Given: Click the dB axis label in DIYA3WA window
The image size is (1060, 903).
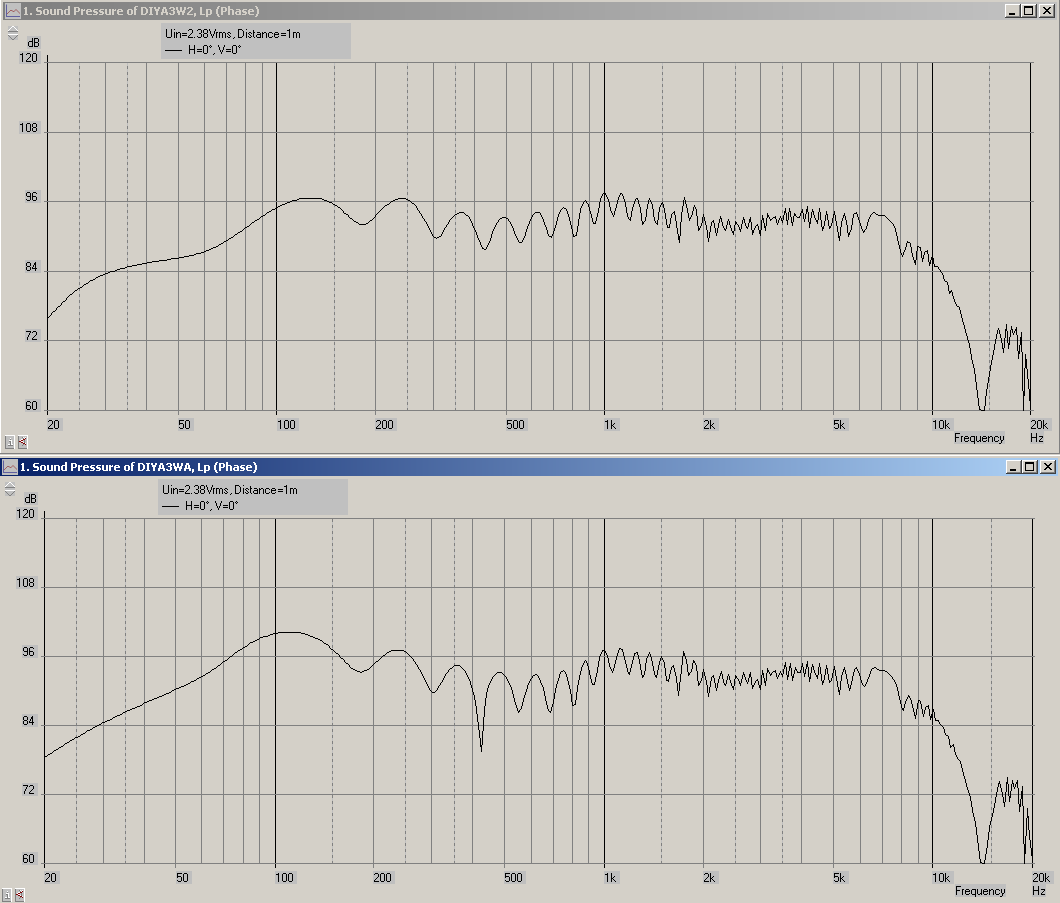Looking at the screenshot, I should click(30, 499).
